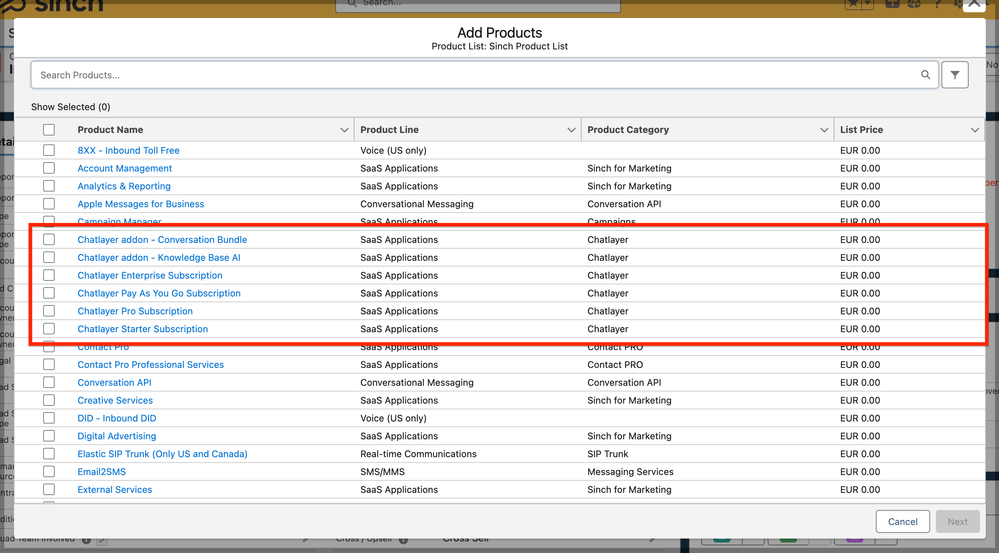Screen dimensions: 999x553
Task: Close the Add Products dialog
Action: [x=974, y=4]
